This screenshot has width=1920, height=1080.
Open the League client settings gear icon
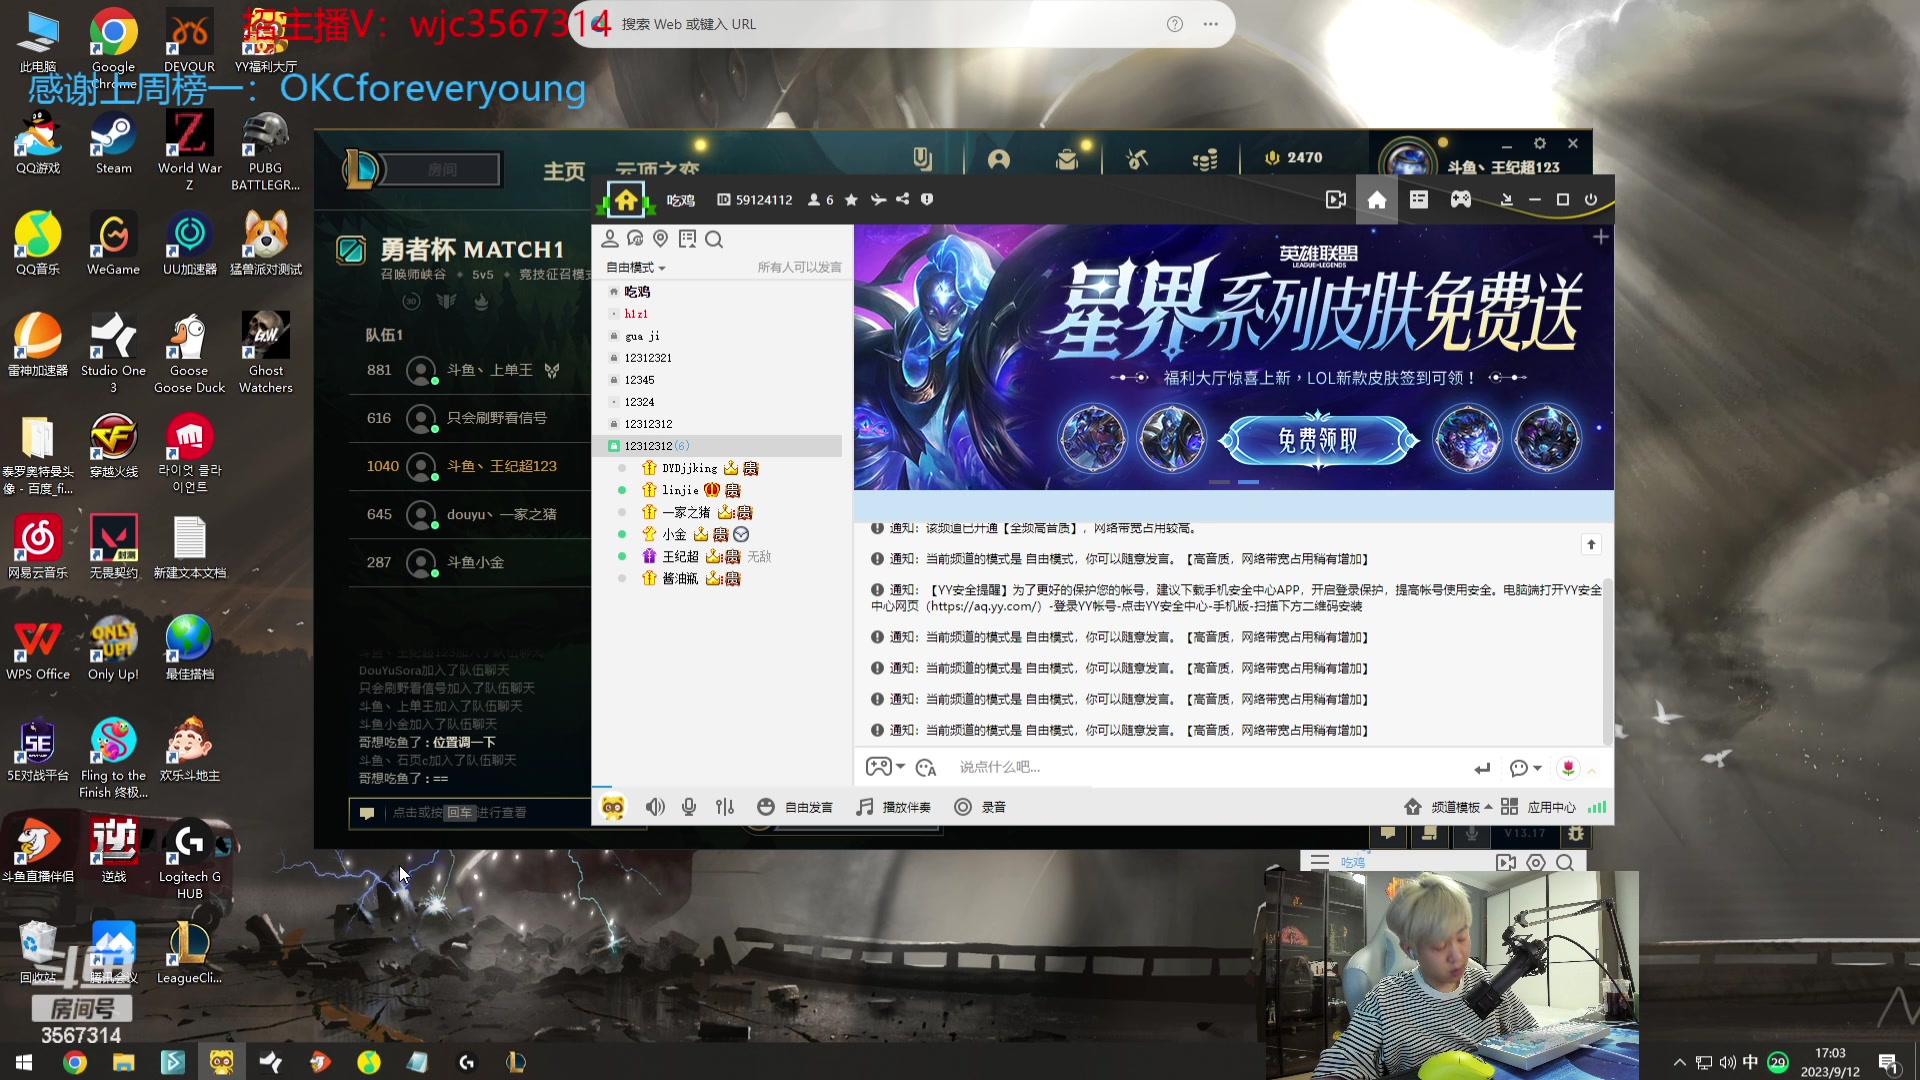[1540, 144]
